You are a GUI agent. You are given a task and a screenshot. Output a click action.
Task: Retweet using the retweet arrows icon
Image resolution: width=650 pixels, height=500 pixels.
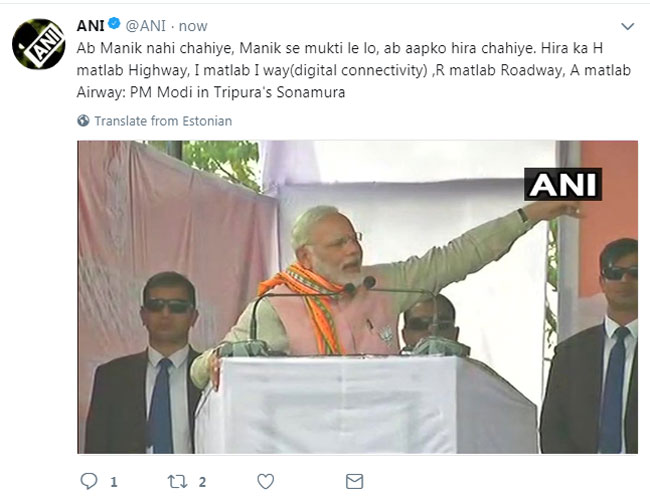coord(175,481)
